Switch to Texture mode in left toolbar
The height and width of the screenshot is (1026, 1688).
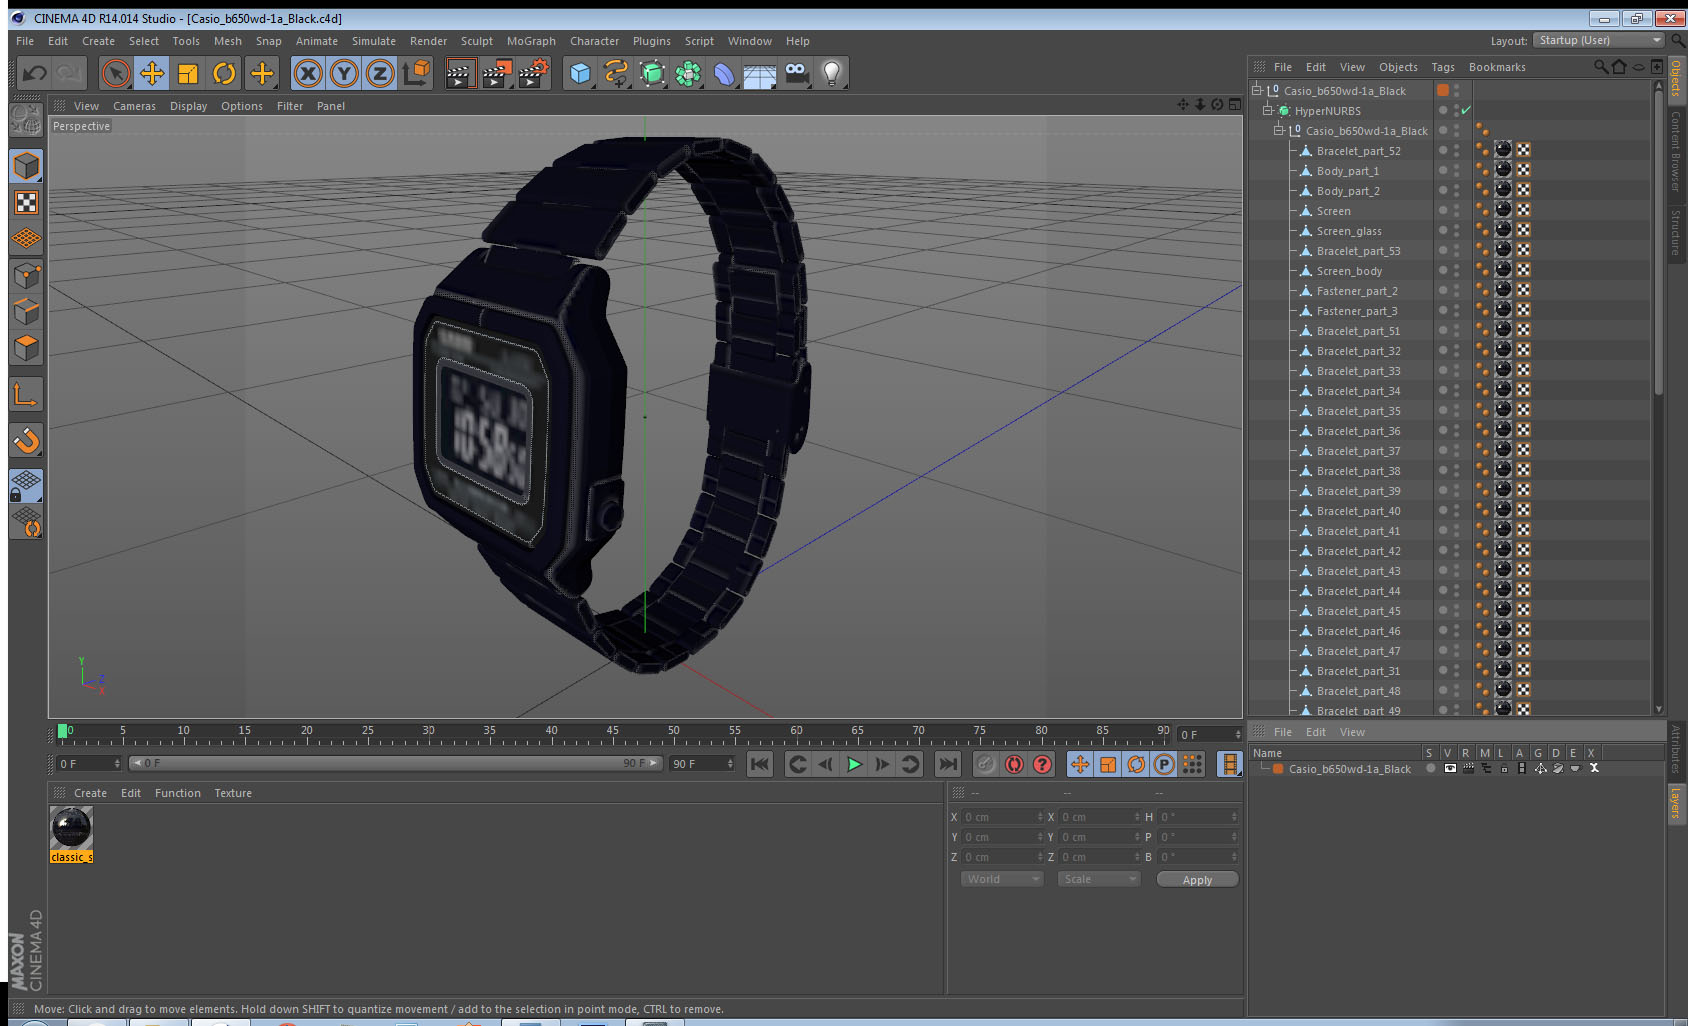coord(26,203)
